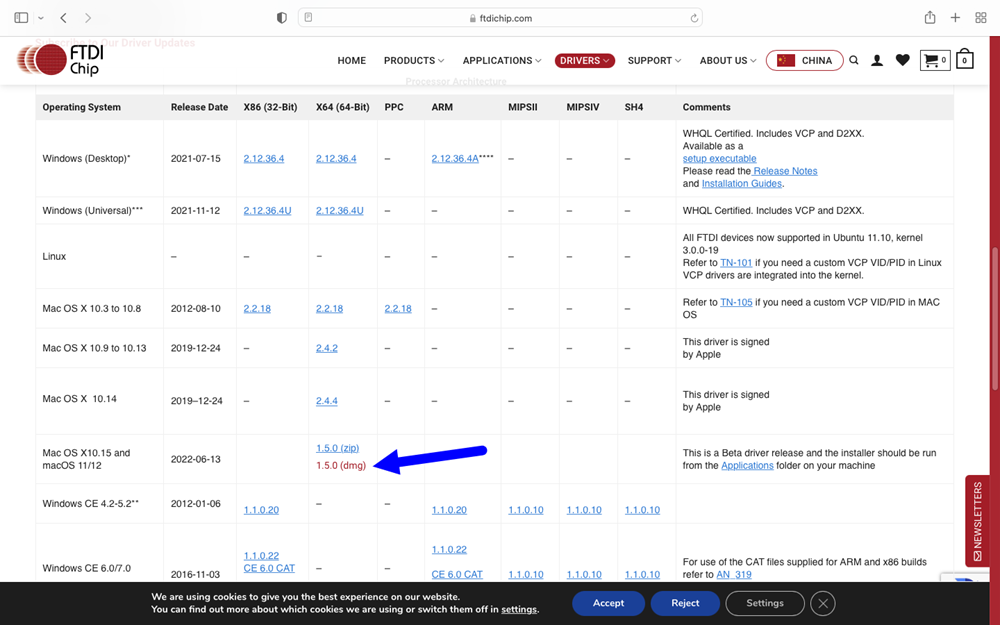Download Windows Desktop X86 driver 2.12.36.4
The height and width of the screenshot is (625, 1000).
coord(263,159)
